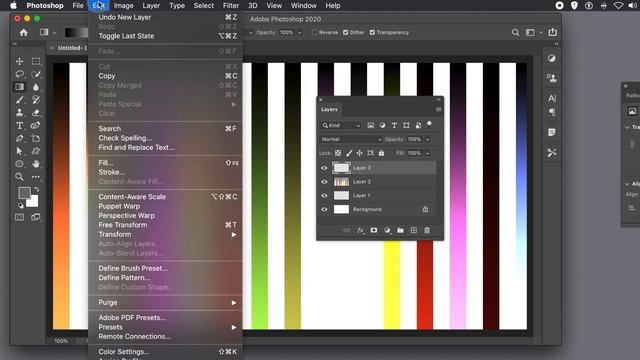Open the Layers panel menu icon
Image resolution: width=640 pixels, height=360 pixels.
438,109
